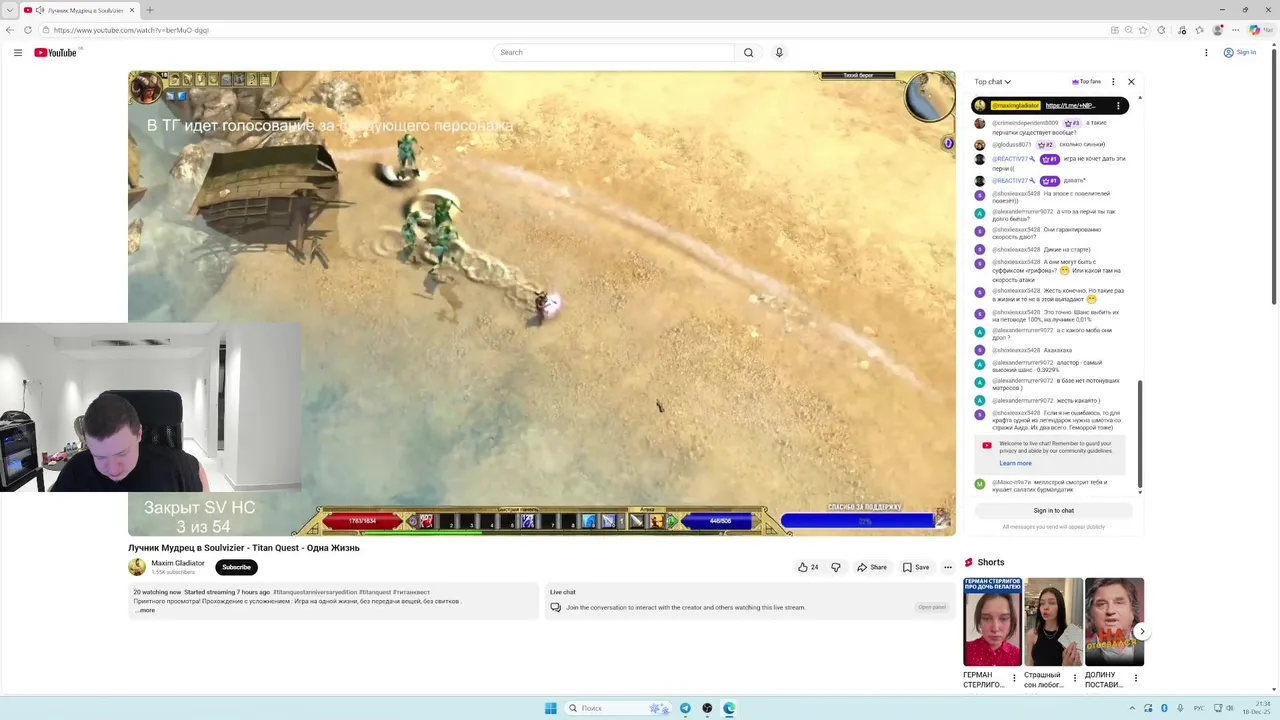Go back in browser history
The image size is (1280, 720).
[x=10, y=30]
